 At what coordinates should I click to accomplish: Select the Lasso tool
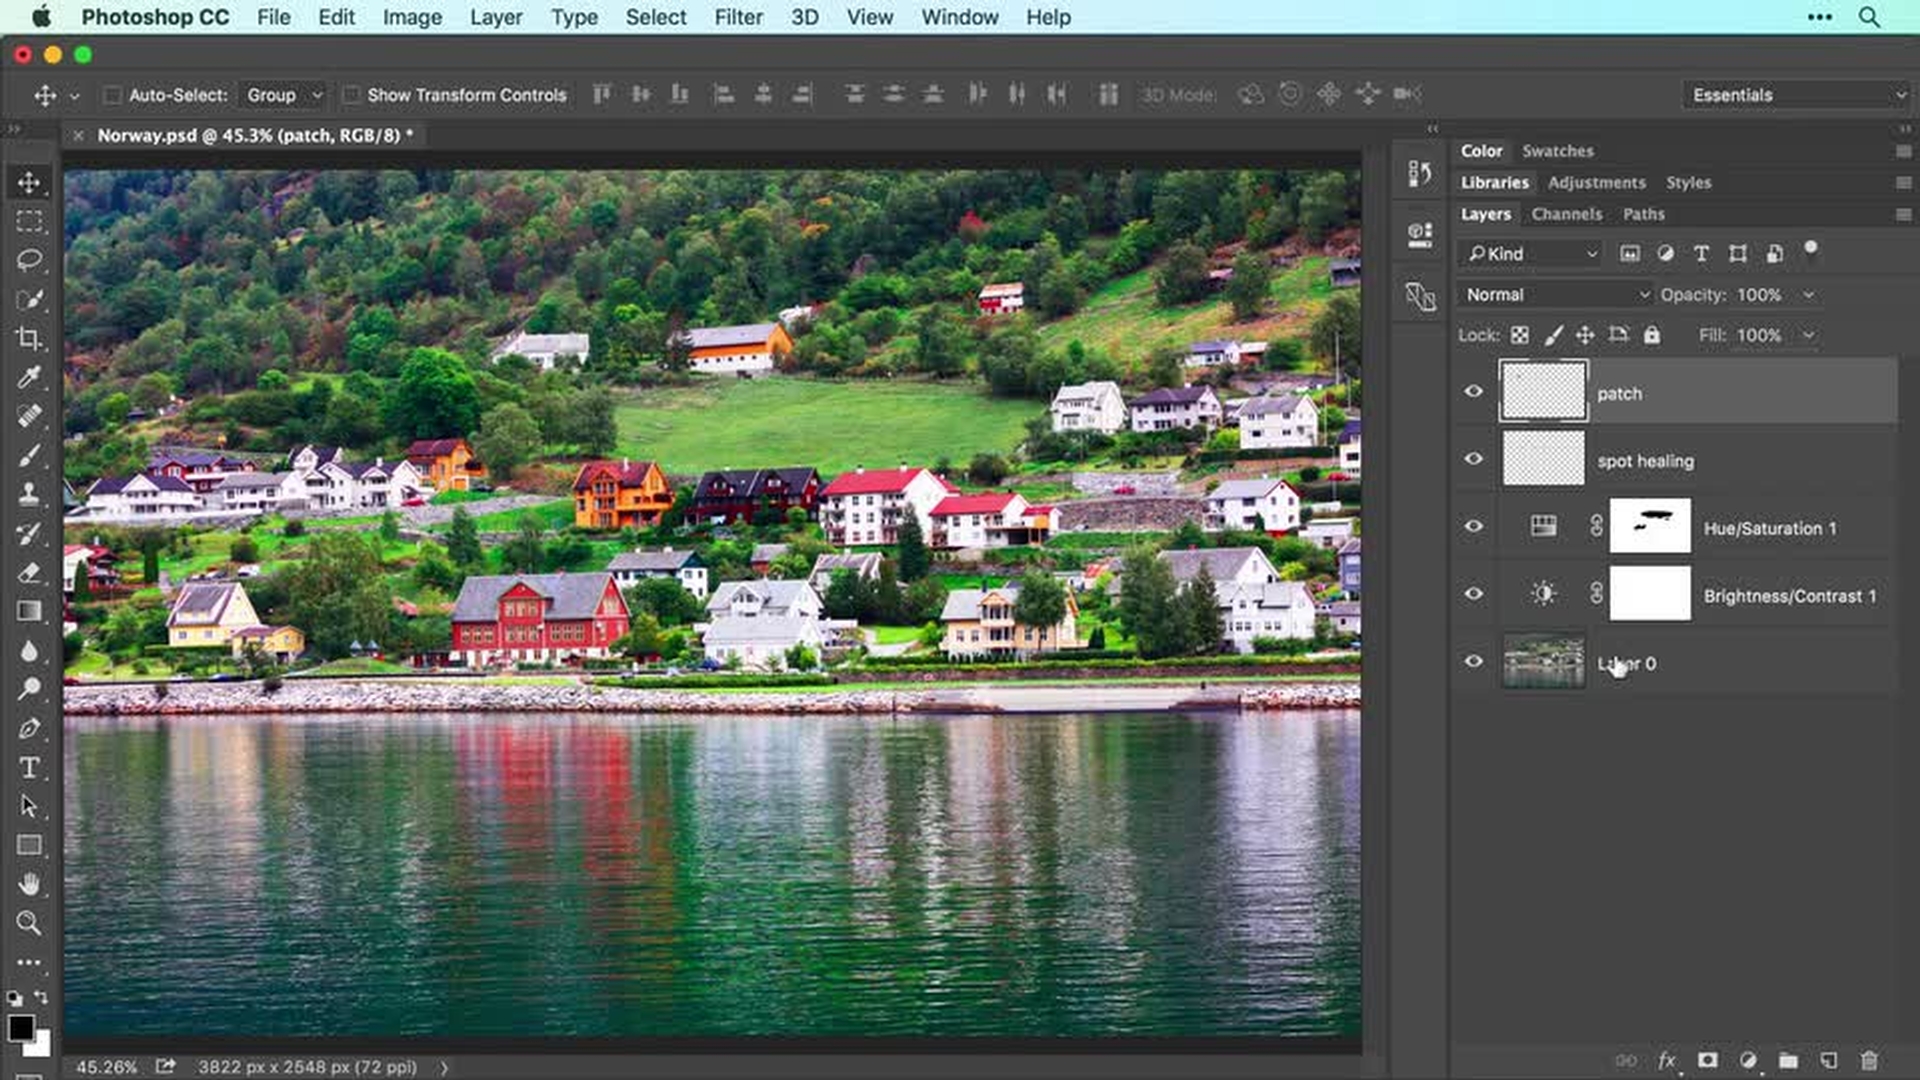(x=30, y=260)
